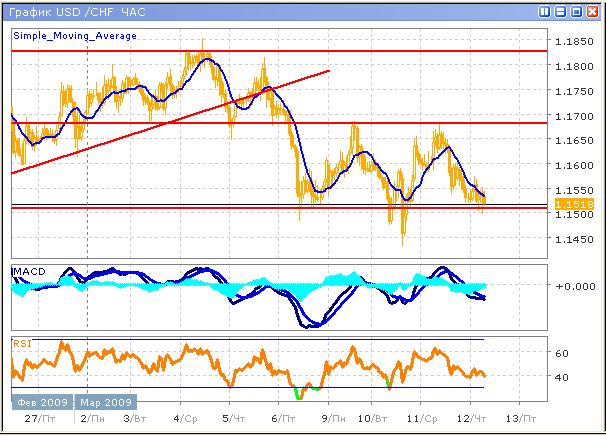
Task: Click the vertical split icon in title bar
Action: coord(544,12)
